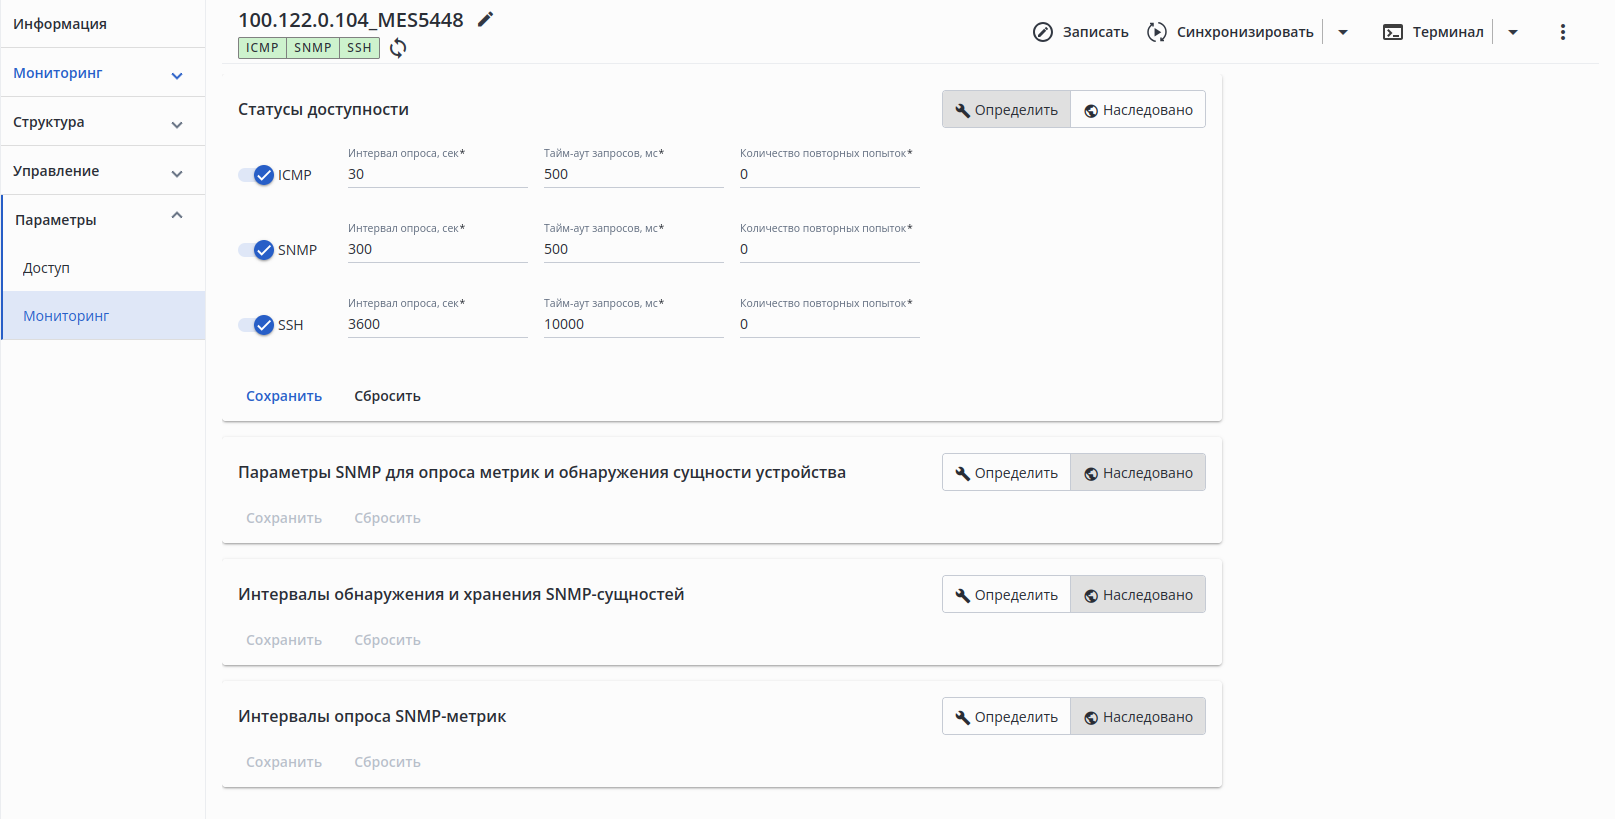Click Сохранить under Статусы доступности
Viewport: 1615px width, 819px height.
(284, 396)
